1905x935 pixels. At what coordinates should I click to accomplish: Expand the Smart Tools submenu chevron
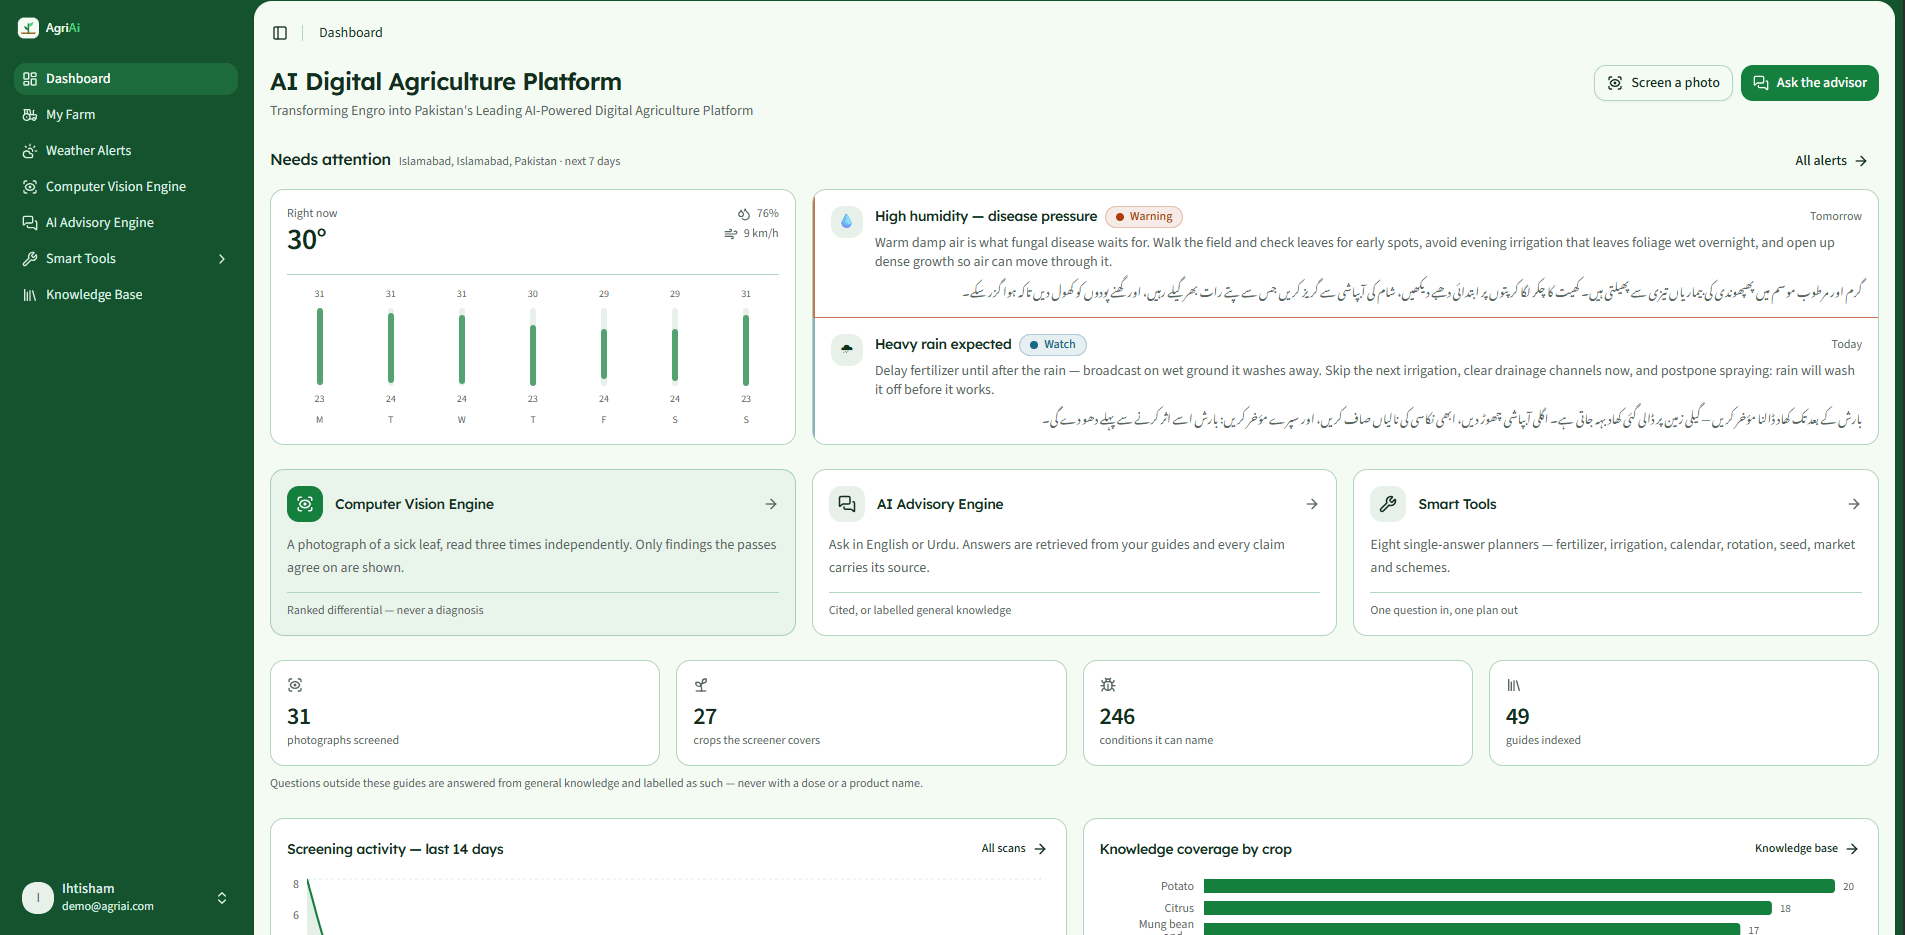pos(222,259)
